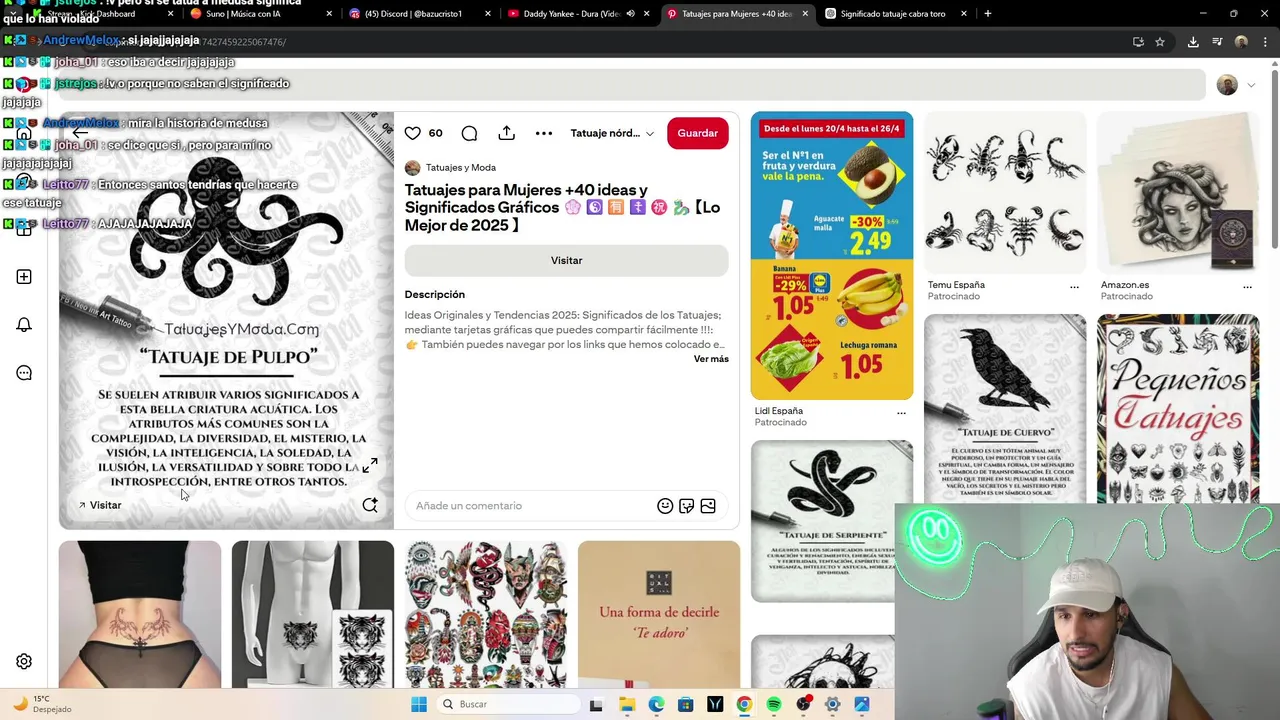
Task: Click the Pinterest search bar at top
Action: point(632,85)
